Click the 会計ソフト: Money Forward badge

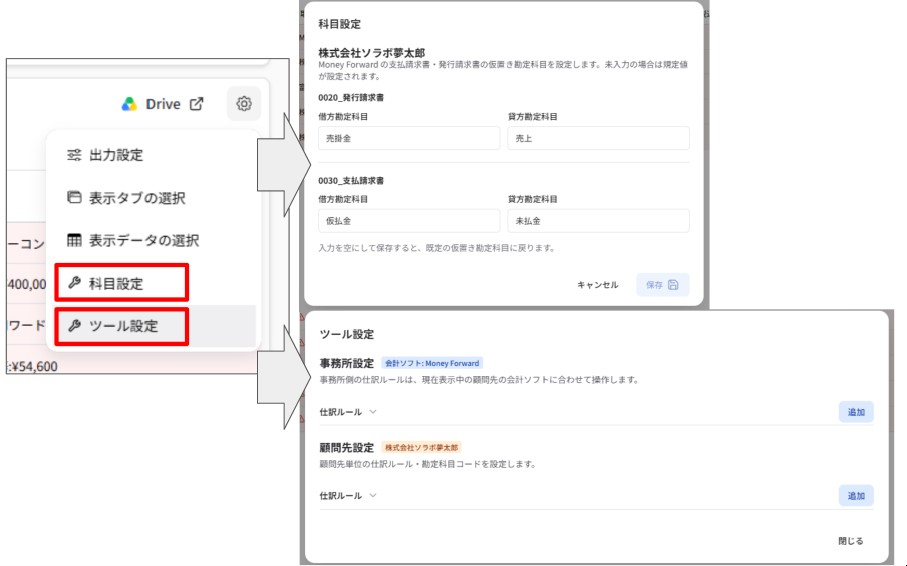click(x=432, y=363)
